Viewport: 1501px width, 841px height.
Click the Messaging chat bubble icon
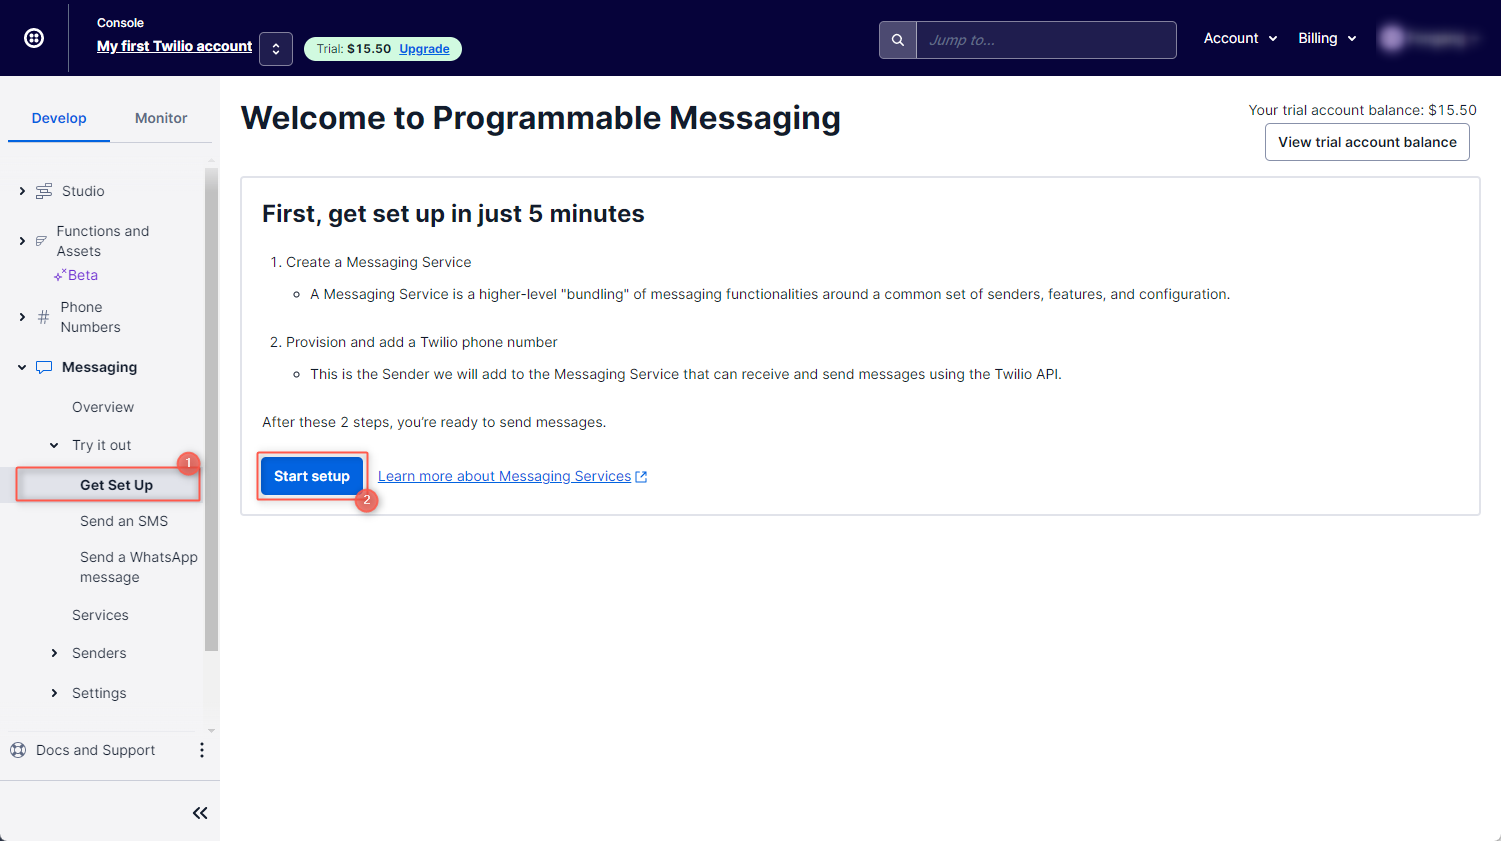[44, 367]
